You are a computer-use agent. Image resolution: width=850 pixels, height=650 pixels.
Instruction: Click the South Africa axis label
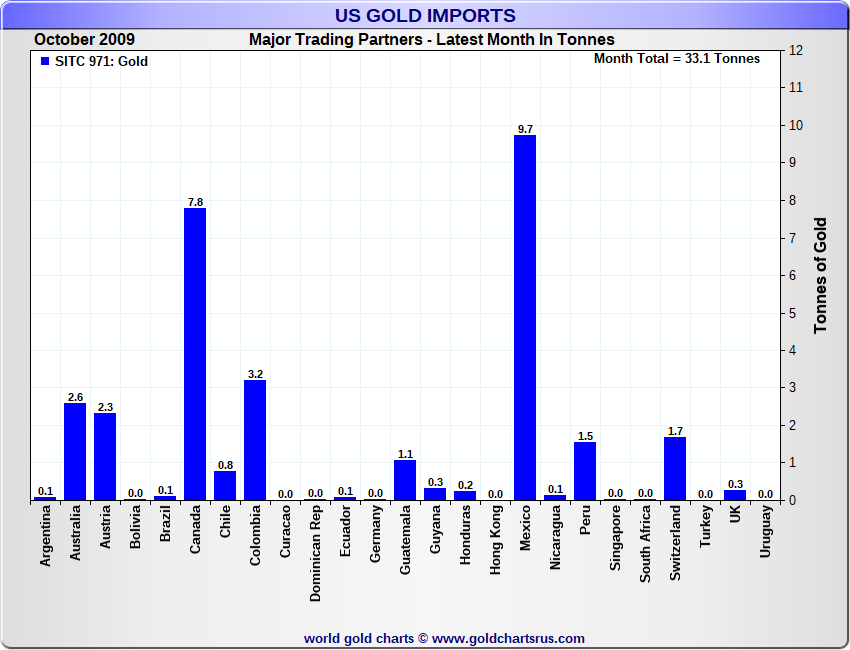(x=645, y=544)
